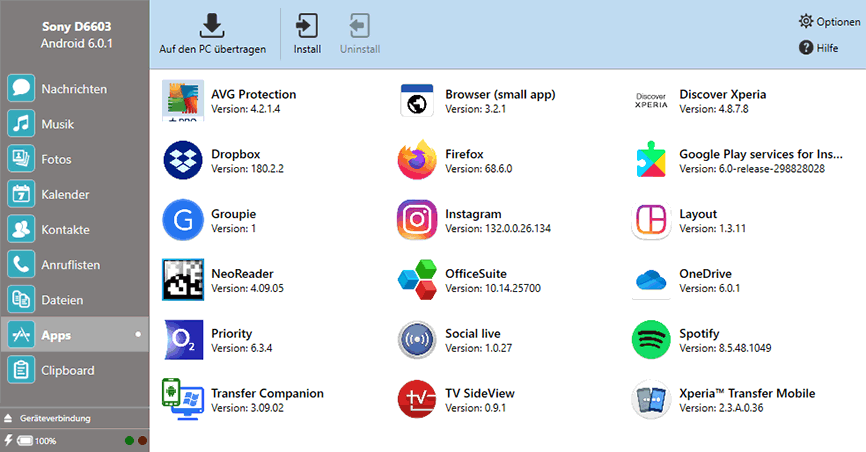Open Kontakte section icon
Screen dimensions: 866x452
[21, 229]
